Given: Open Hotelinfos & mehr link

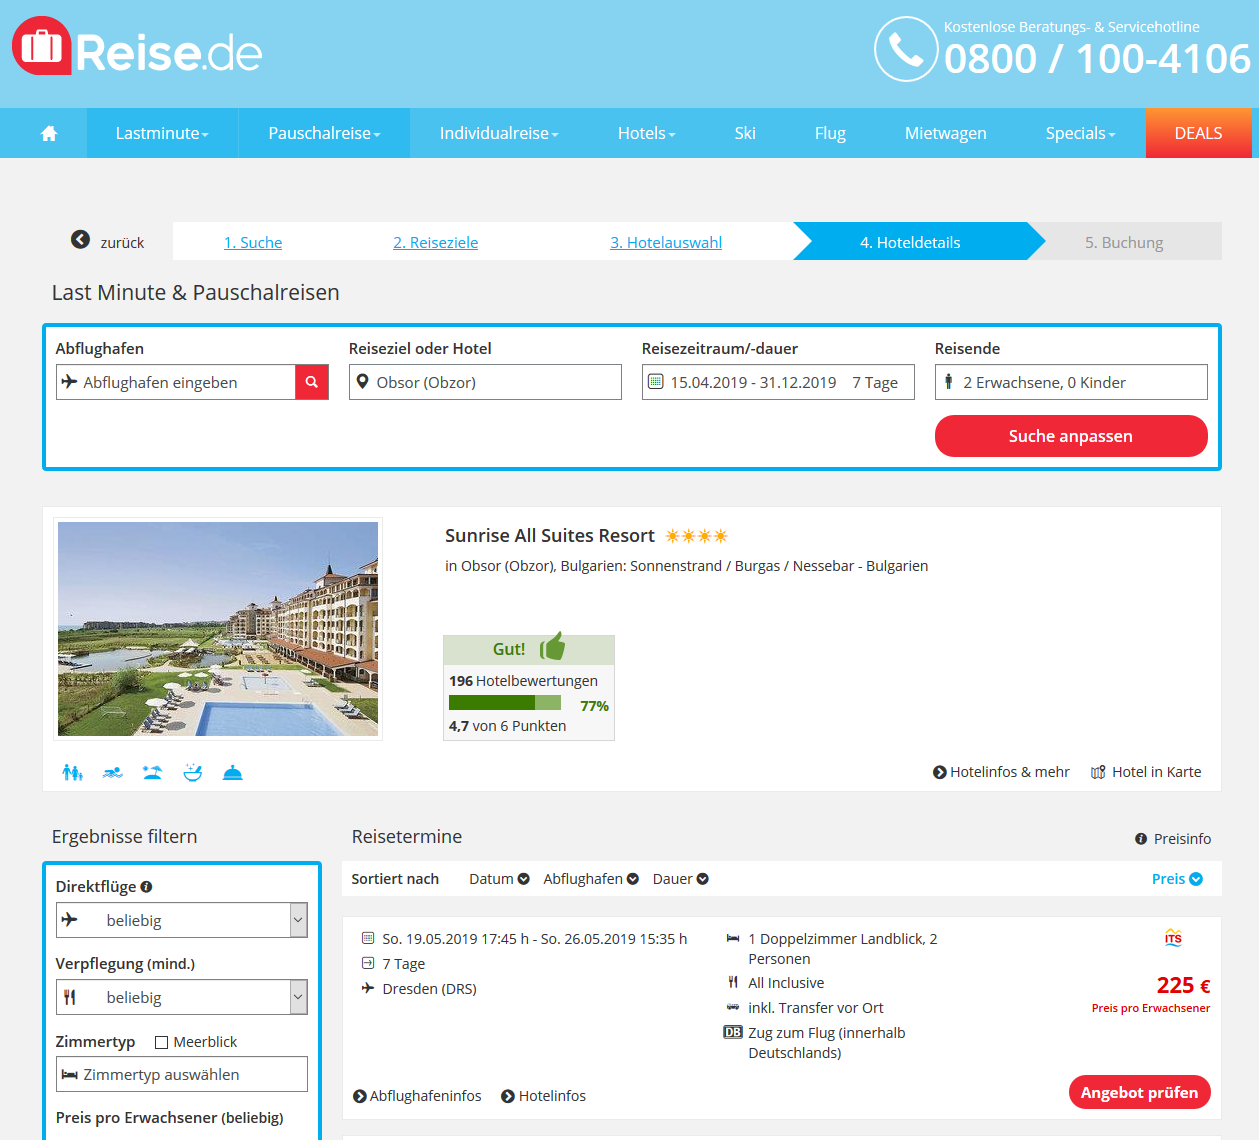Looking at the screenshot, I should pos(1001,772).
